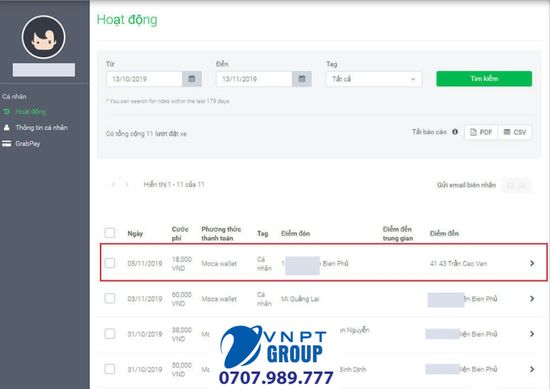Click the Ngày column header

pos(135,234)
